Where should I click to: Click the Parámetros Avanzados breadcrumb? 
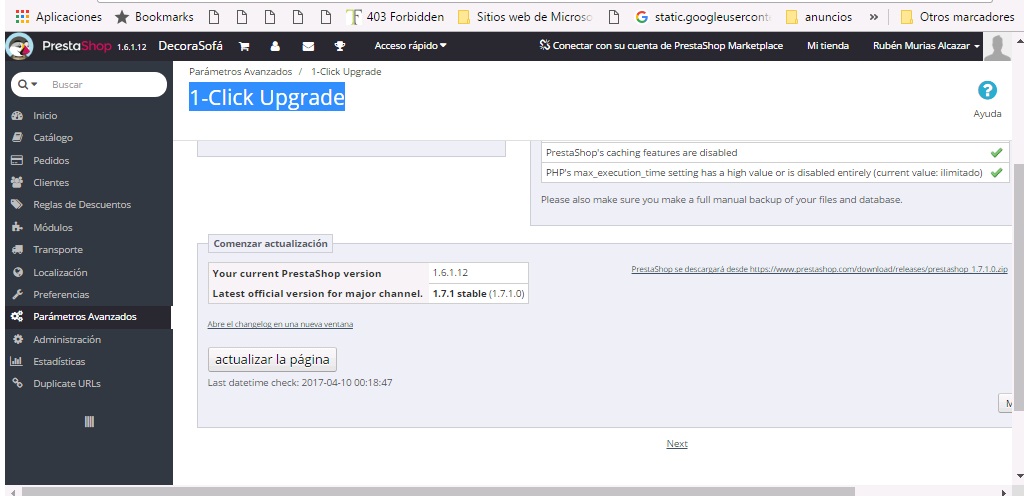[x=240, y=72]
